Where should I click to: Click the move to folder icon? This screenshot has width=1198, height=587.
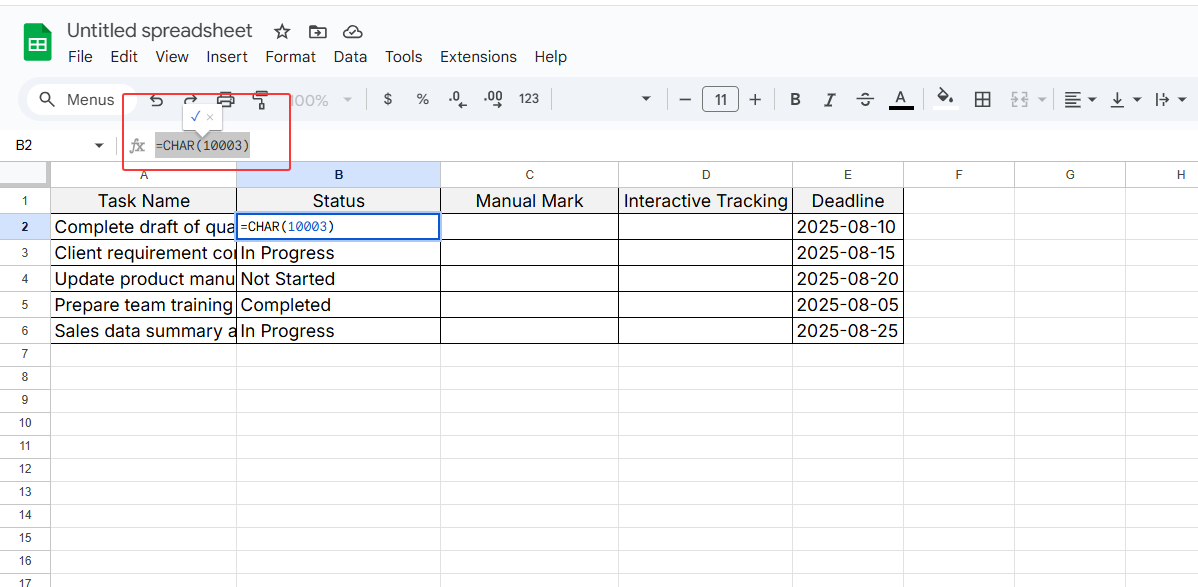click(x=317, y=31)
